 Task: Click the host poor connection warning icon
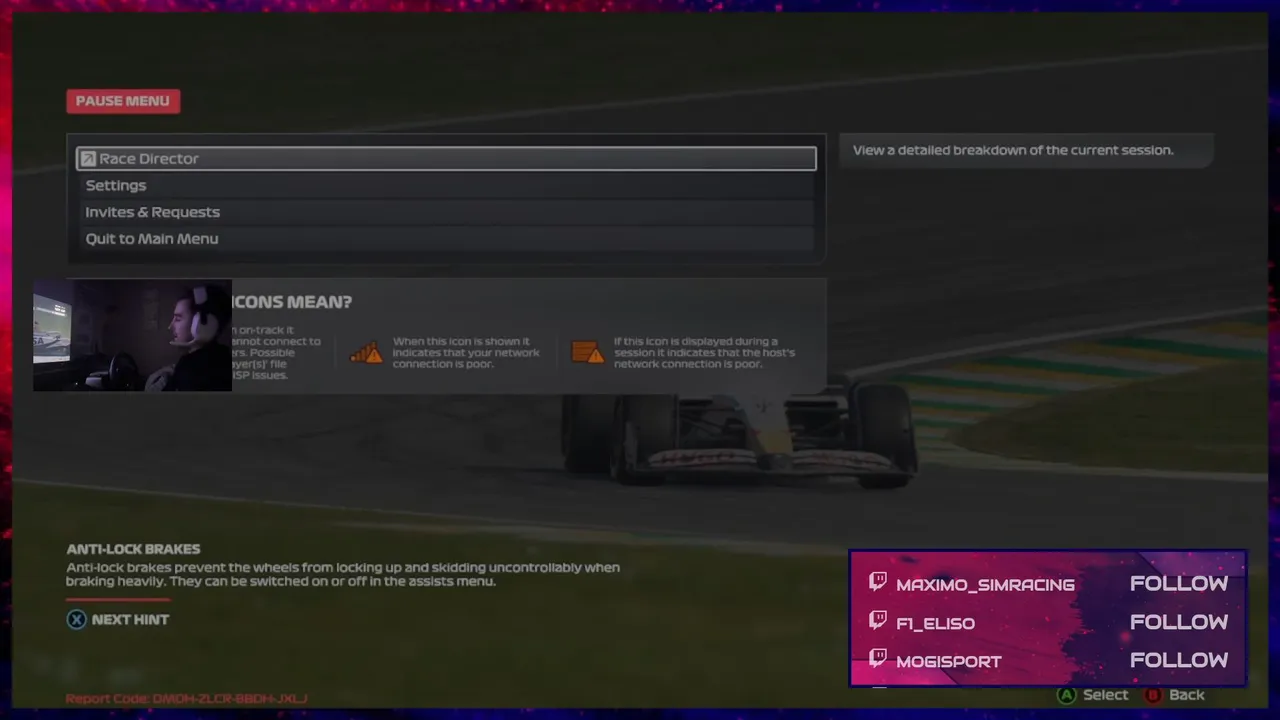(587, 353)
